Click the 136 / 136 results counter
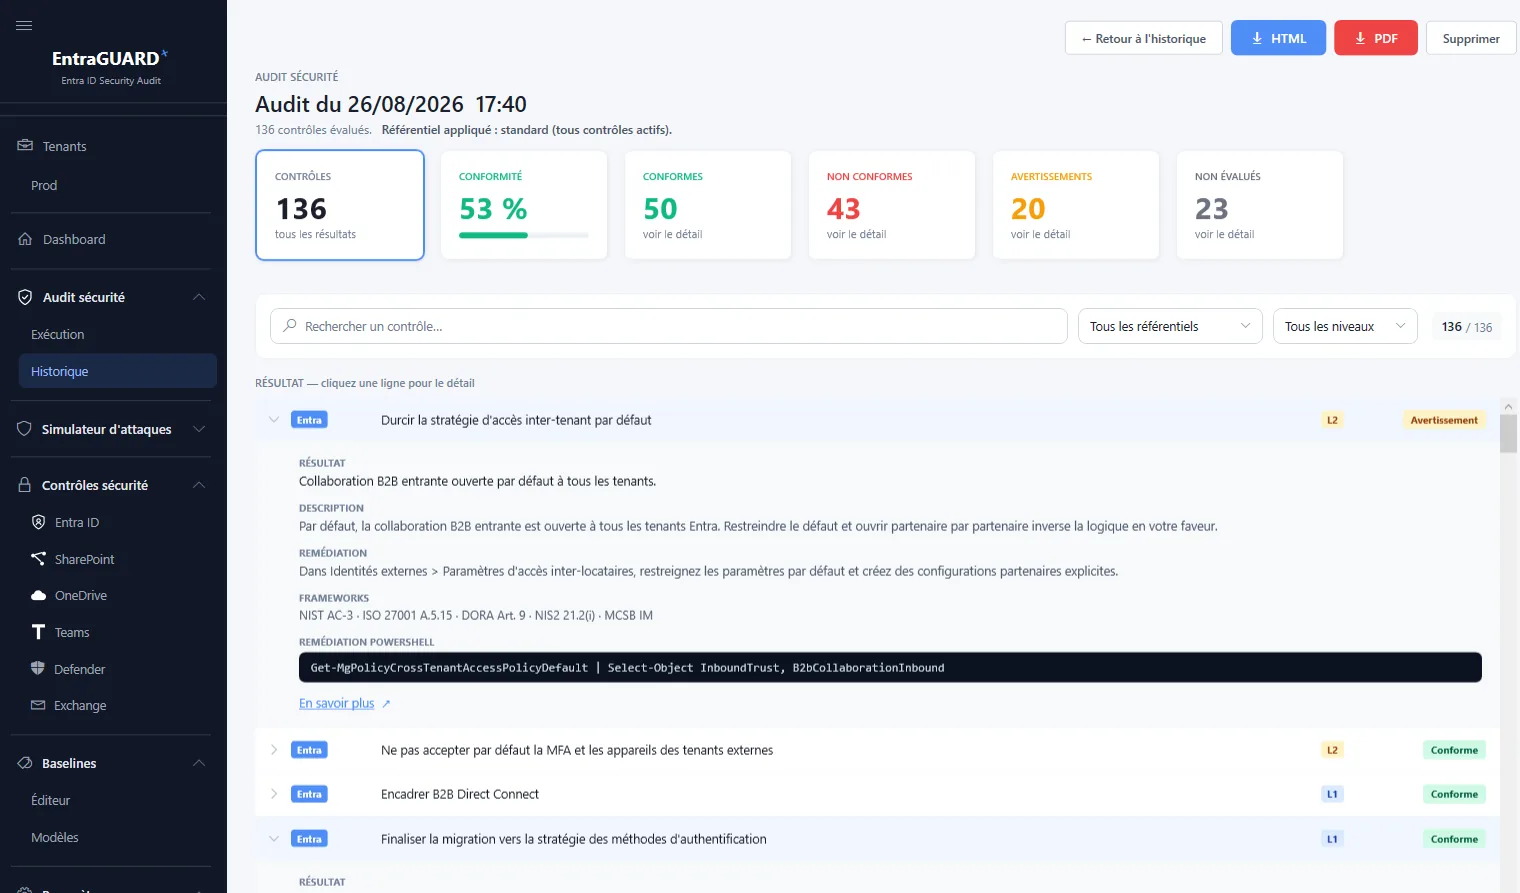 1467,326
